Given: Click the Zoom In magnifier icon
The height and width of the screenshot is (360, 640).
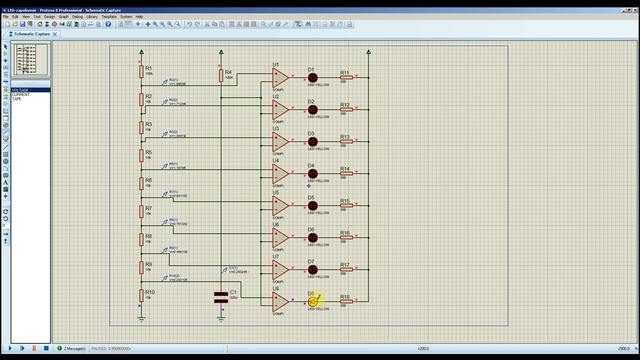Looking at the screenshot, I should coord(155,24).
